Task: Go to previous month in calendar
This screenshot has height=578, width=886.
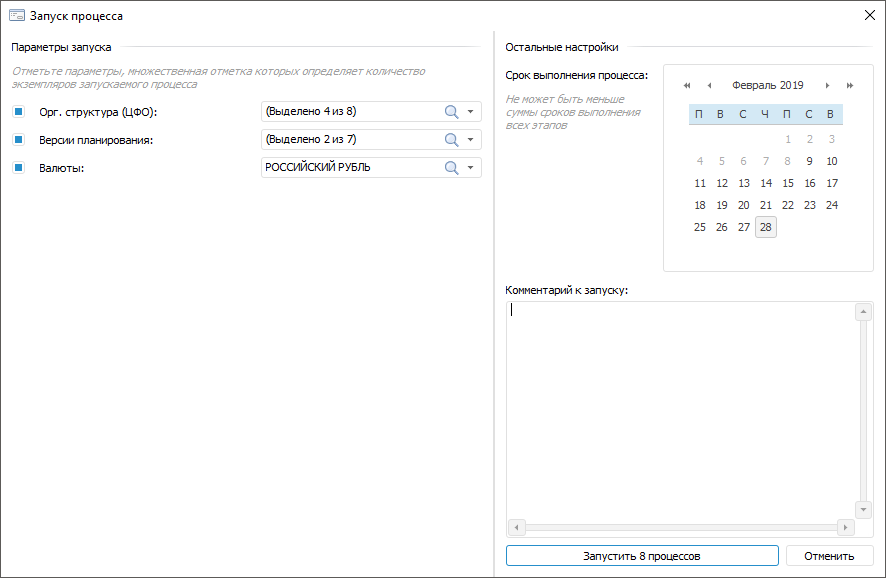Action: click(709, 85)
